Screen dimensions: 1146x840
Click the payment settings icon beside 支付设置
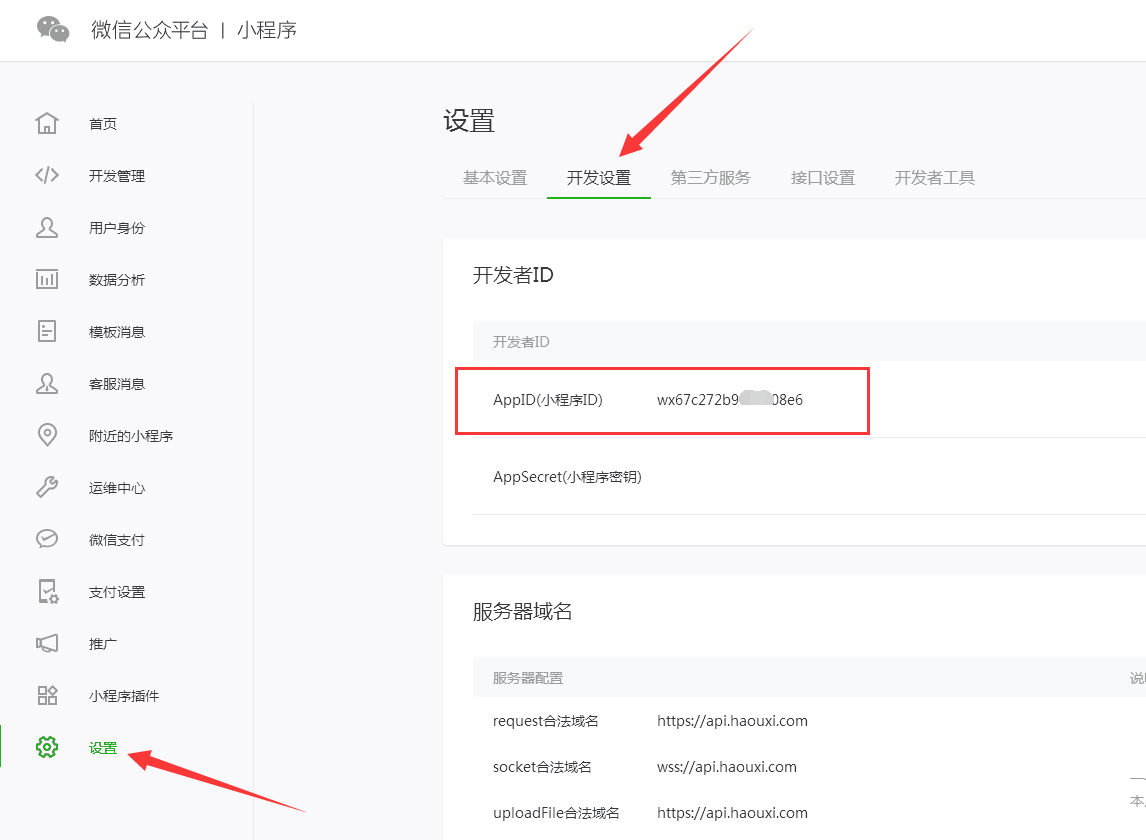[x=48, y=591]
